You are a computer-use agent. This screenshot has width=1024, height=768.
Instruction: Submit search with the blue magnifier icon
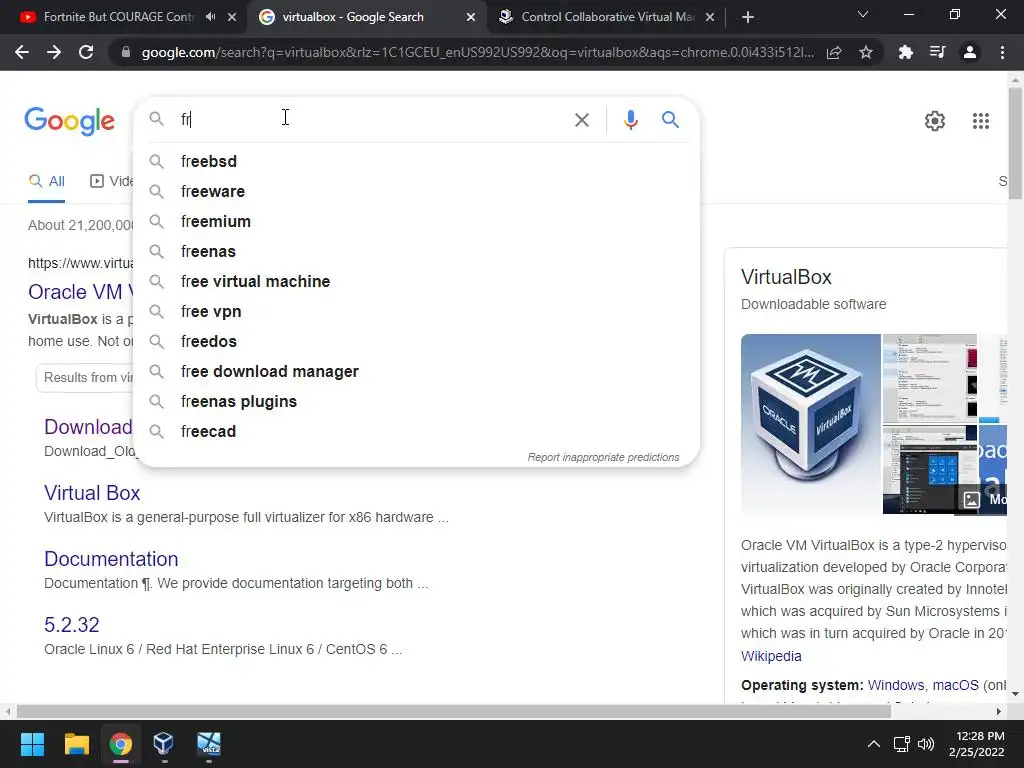(670, 120)
